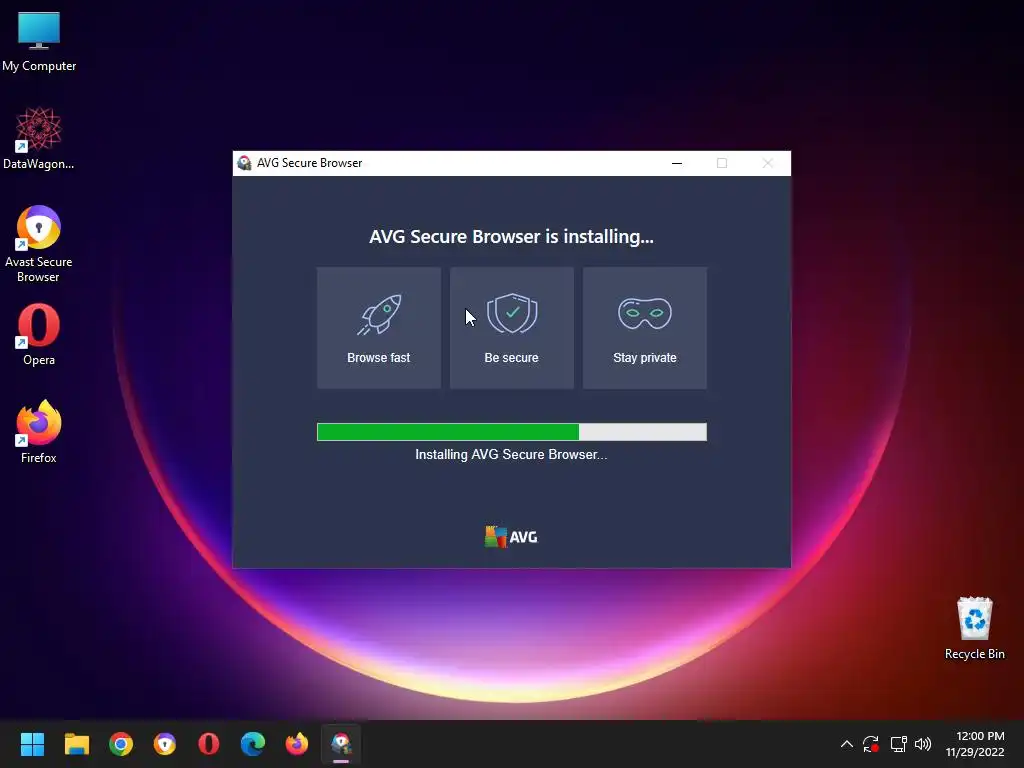Screen dimensions: 1024x768
Task: Activate AVG installer taskbar button
Action: tap(341, 744)
